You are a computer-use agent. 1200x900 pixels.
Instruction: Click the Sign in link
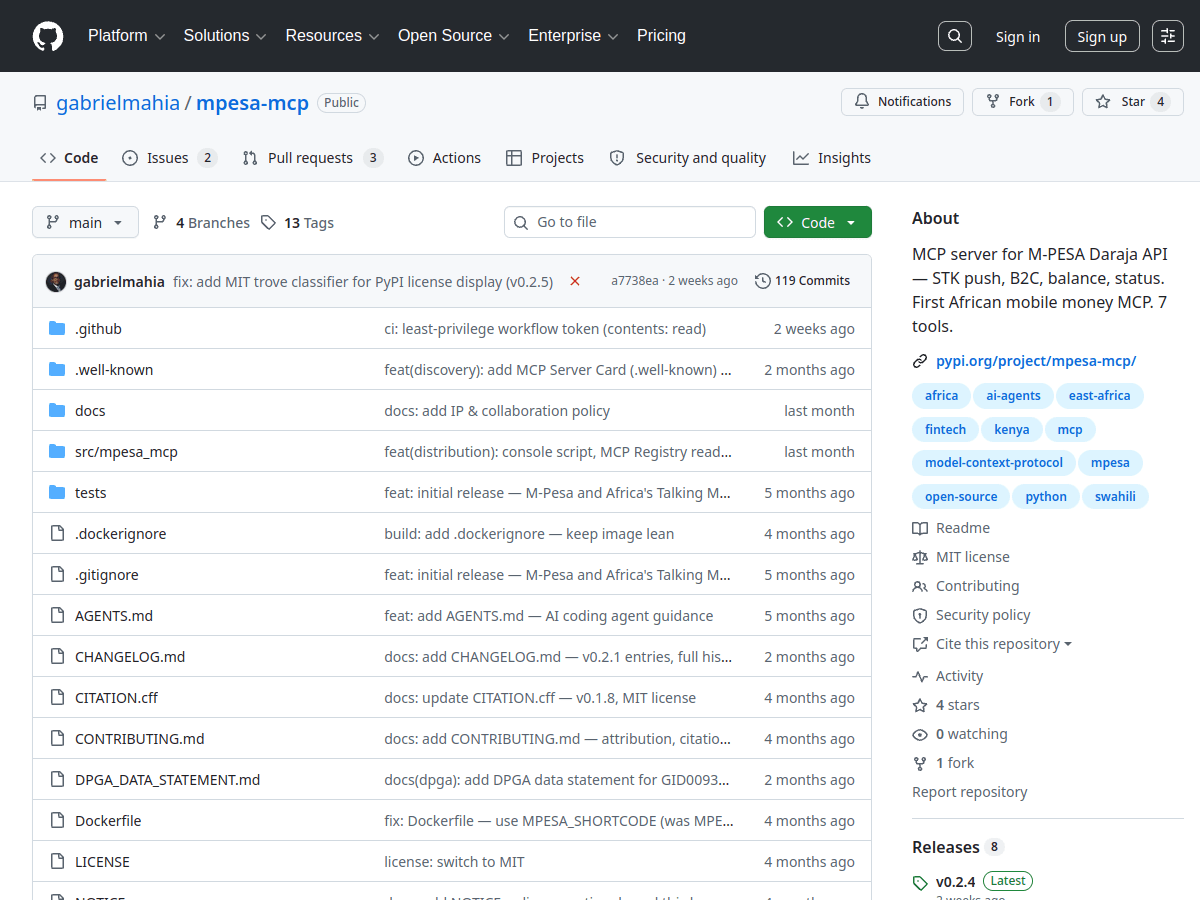[1017, 37]
